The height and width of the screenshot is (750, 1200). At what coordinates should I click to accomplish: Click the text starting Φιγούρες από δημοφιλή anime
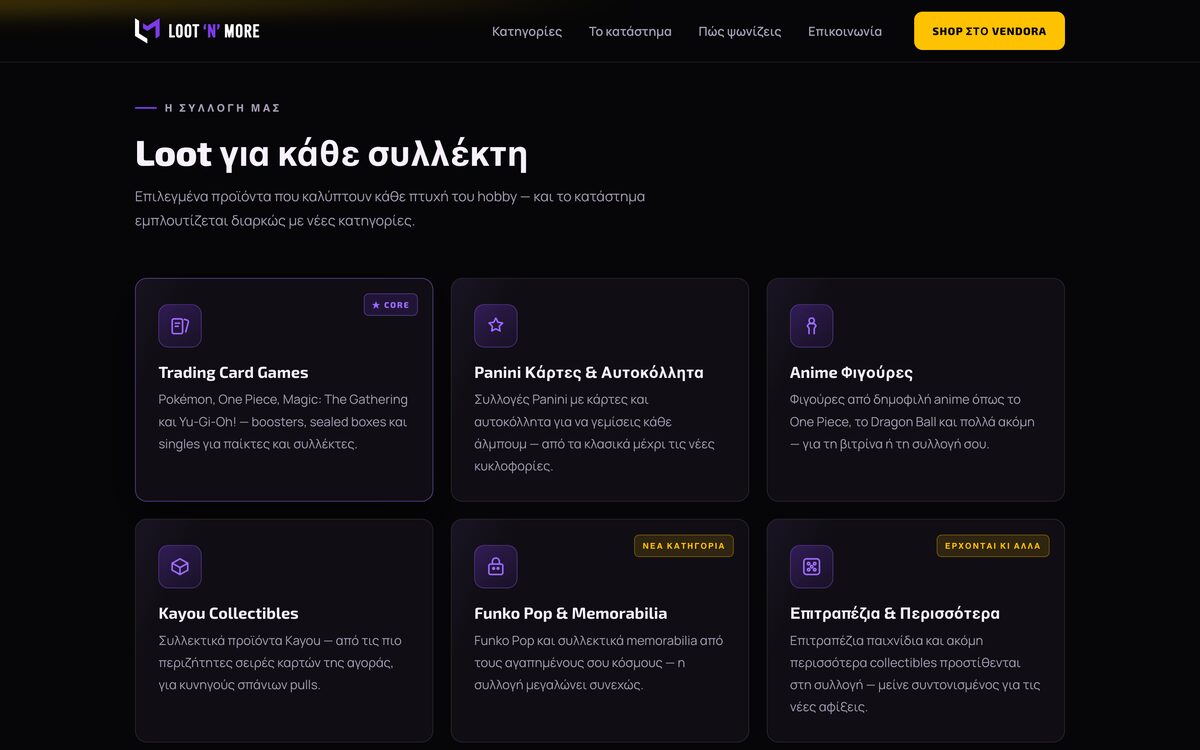tap(912, 422)
